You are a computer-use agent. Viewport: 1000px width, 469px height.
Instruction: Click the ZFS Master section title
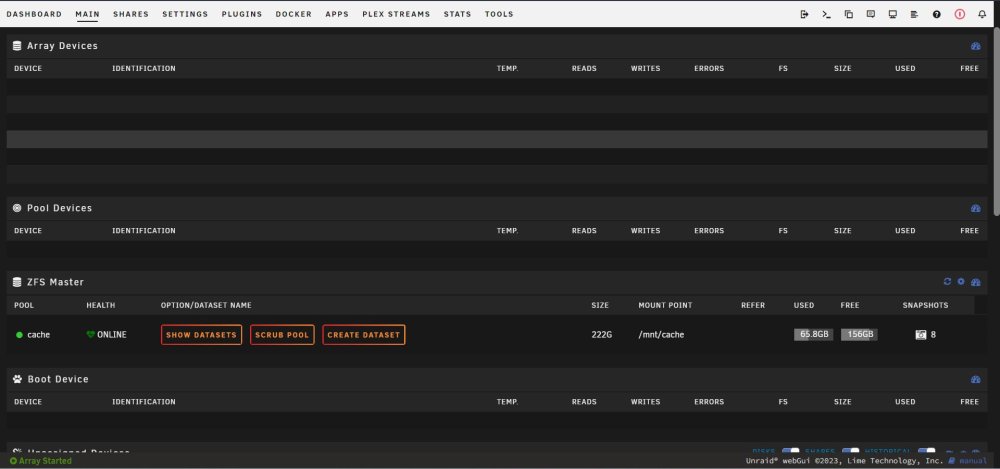55,282
